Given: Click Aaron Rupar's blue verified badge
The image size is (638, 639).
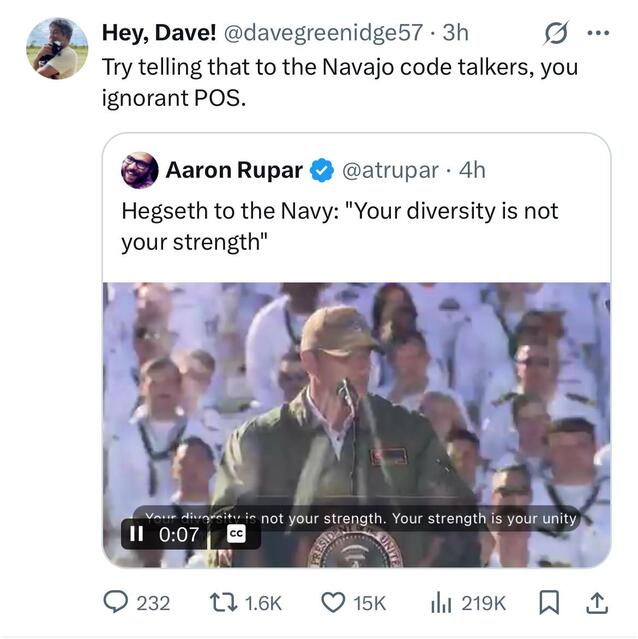Looking at the screenshot, I should 322,171.
